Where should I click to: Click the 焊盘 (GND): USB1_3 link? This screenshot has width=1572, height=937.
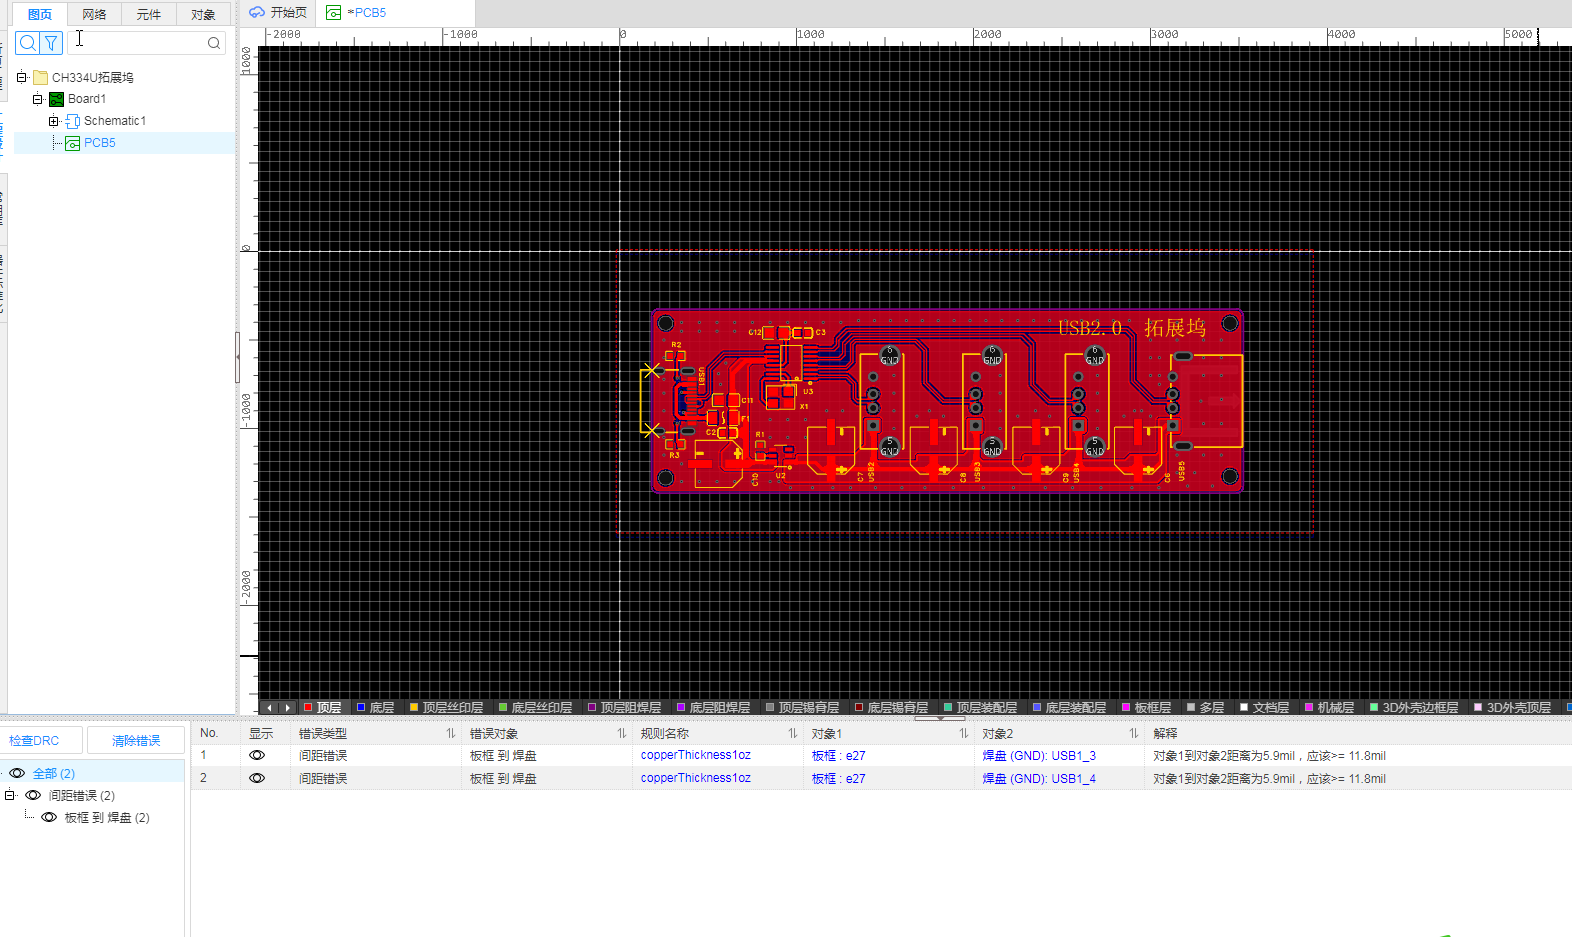coord(1039,756)
